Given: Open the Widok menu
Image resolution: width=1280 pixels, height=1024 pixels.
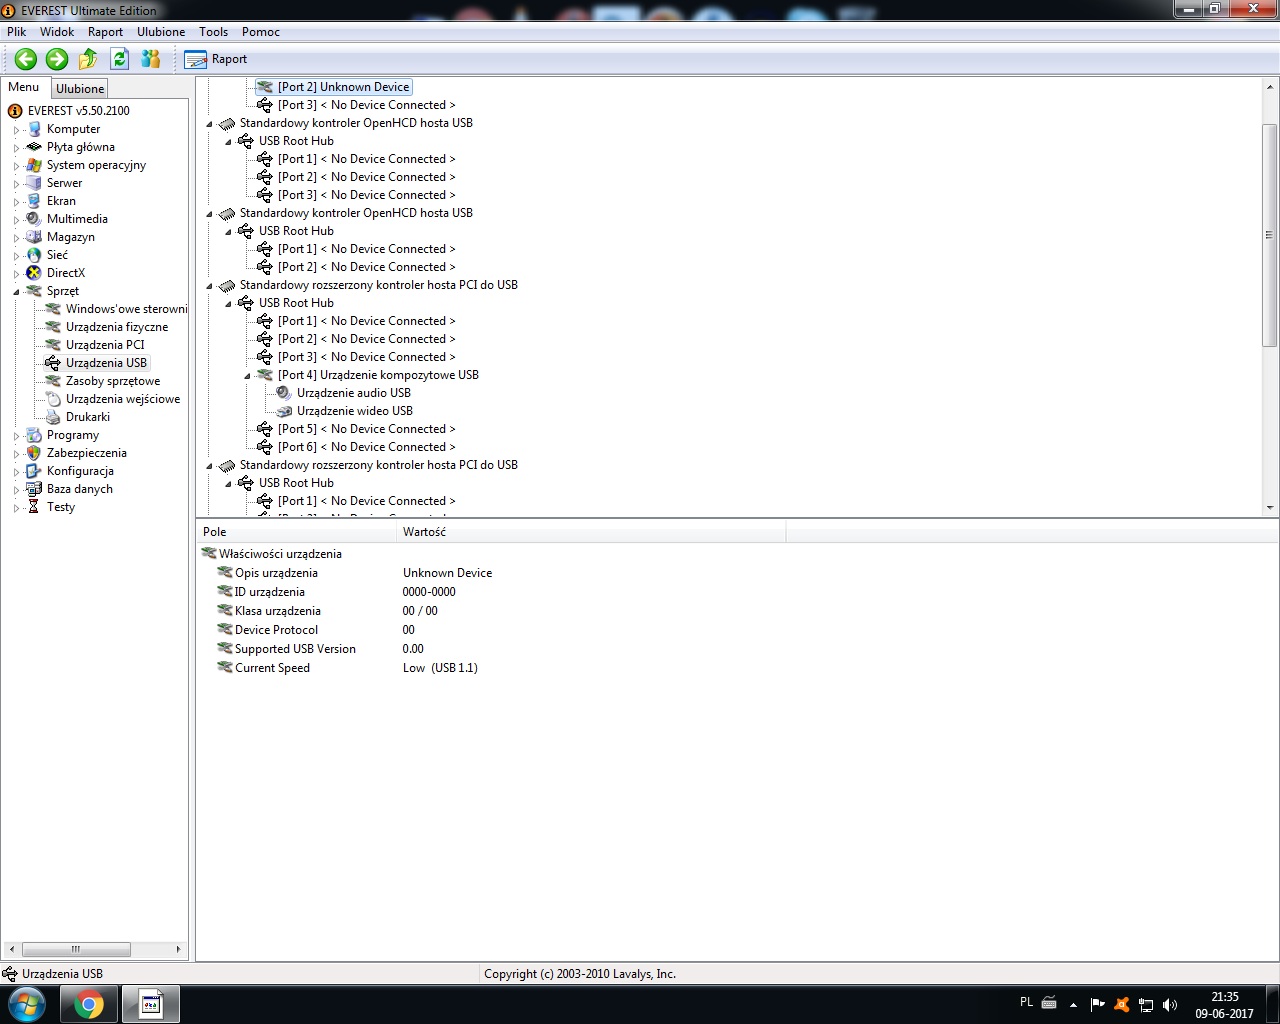Looking at the screenshot, I should (x=57, y=32).
